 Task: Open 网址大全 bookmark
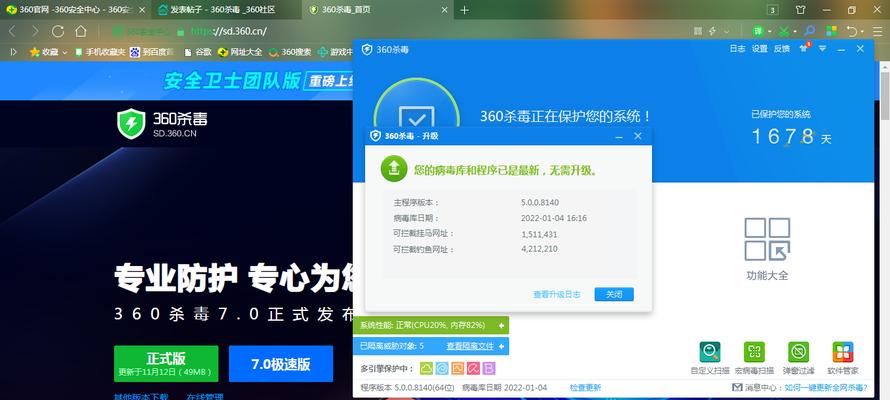[240, 52]
